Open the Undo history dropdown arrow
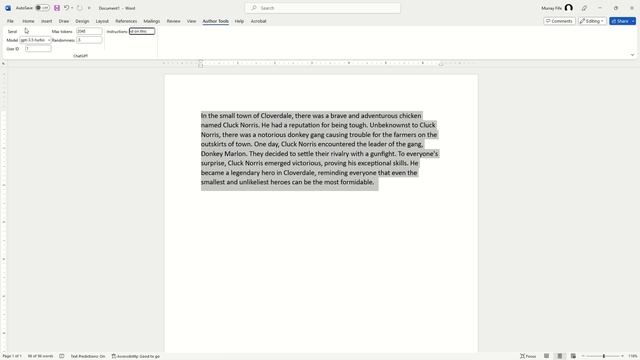Viewport: 640px width, 360px height. click(x=72, y=8)
